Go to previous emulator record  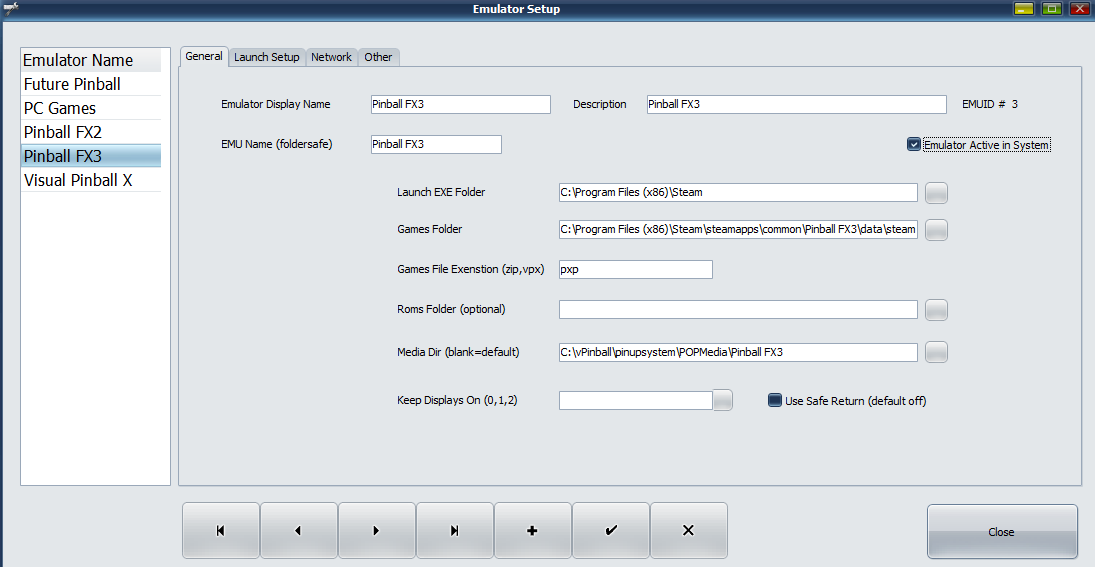[298, 531]
